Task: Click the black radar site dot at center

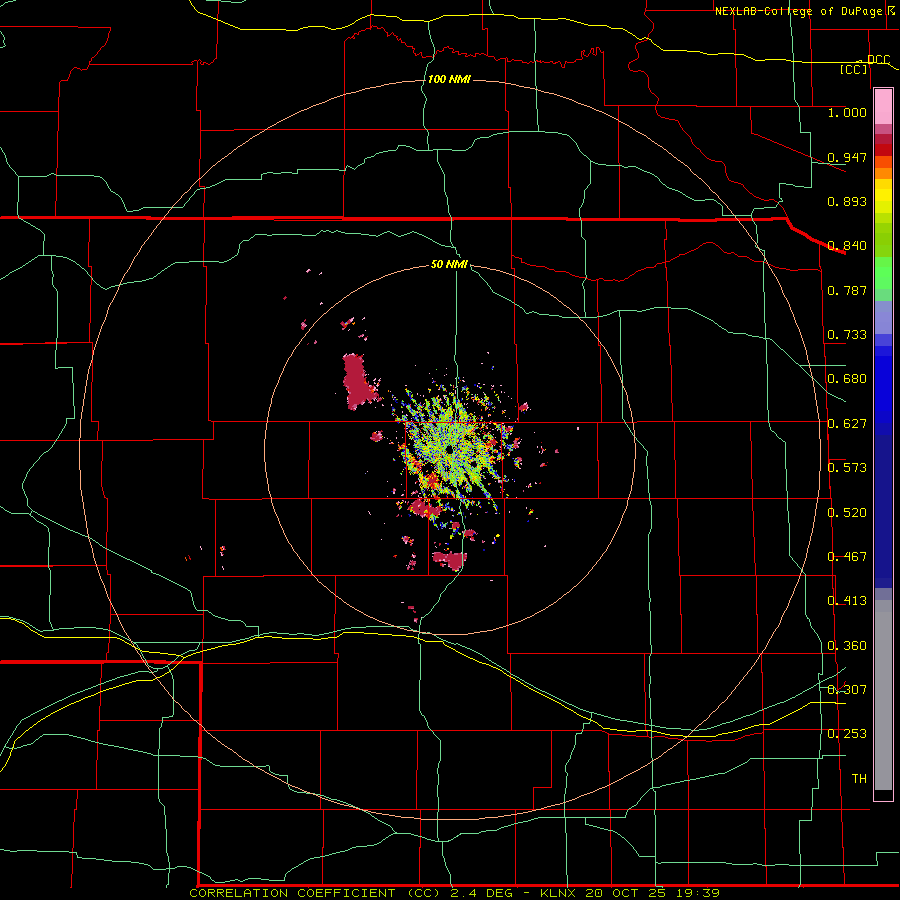Action: click(x=448, y=449)
